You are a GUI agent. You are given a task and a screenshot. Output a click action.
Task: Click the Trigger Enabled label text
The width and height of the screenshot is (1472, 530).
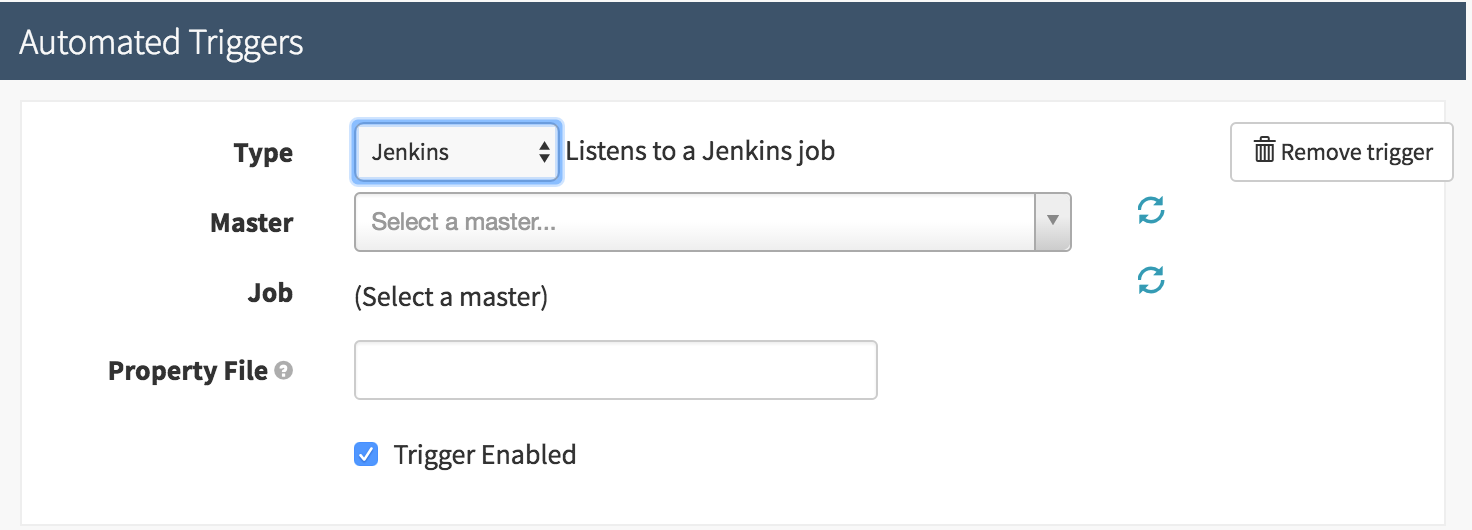(485, 455)
